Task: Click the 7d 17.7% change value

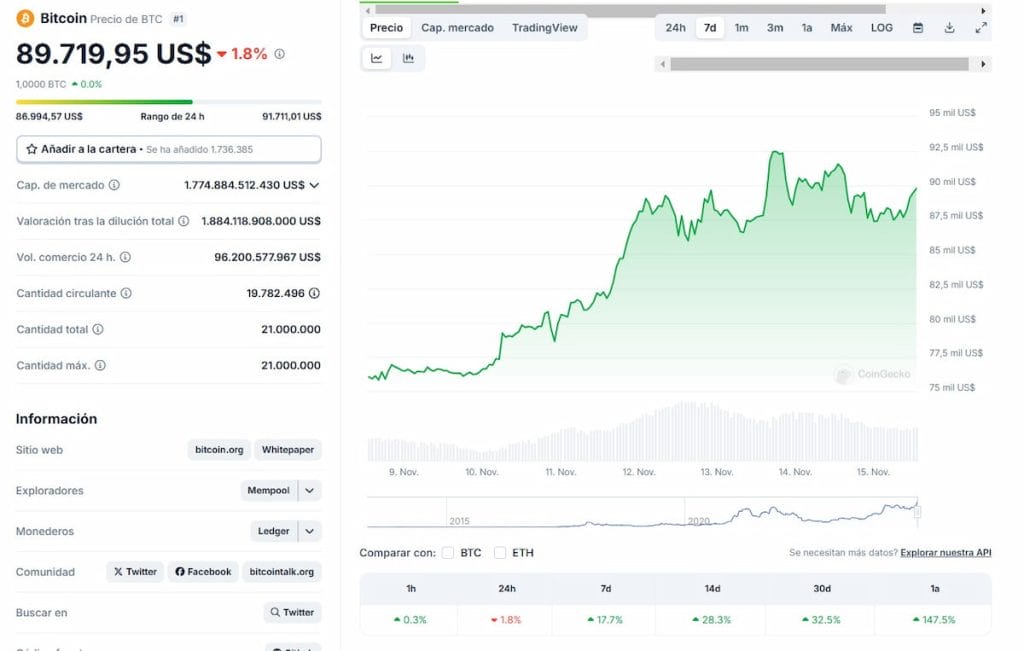Action: click(605, 620)
